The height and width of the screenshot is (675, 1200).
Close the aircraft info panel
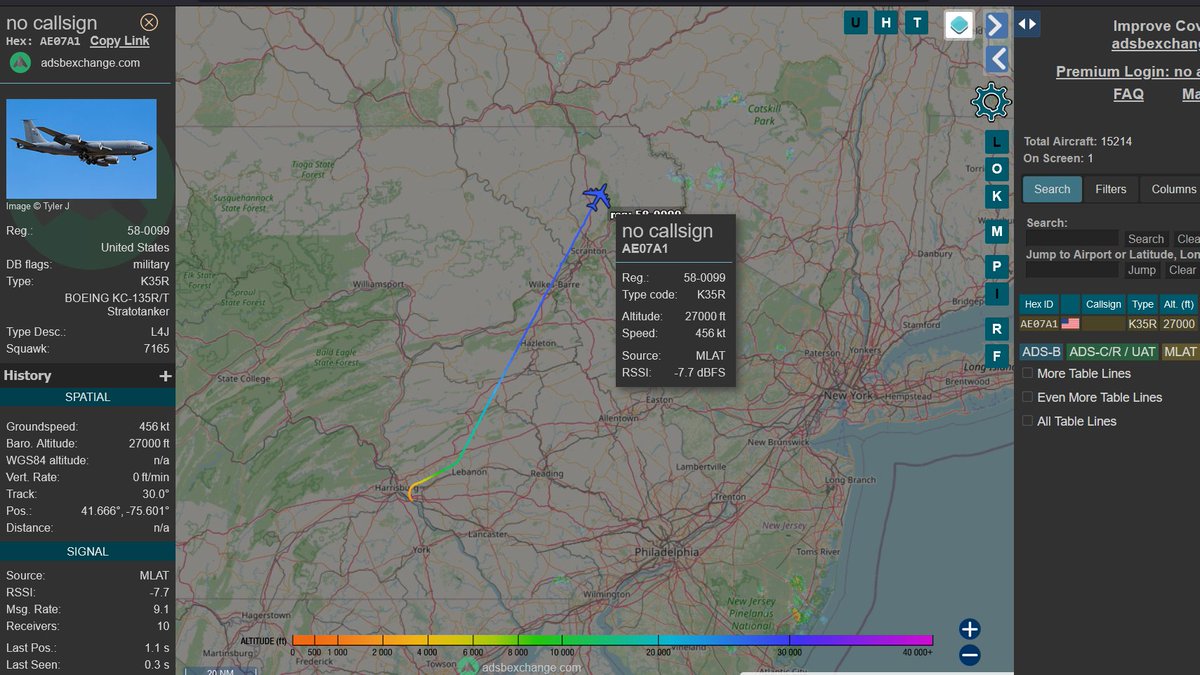click(x=149, y=22)
